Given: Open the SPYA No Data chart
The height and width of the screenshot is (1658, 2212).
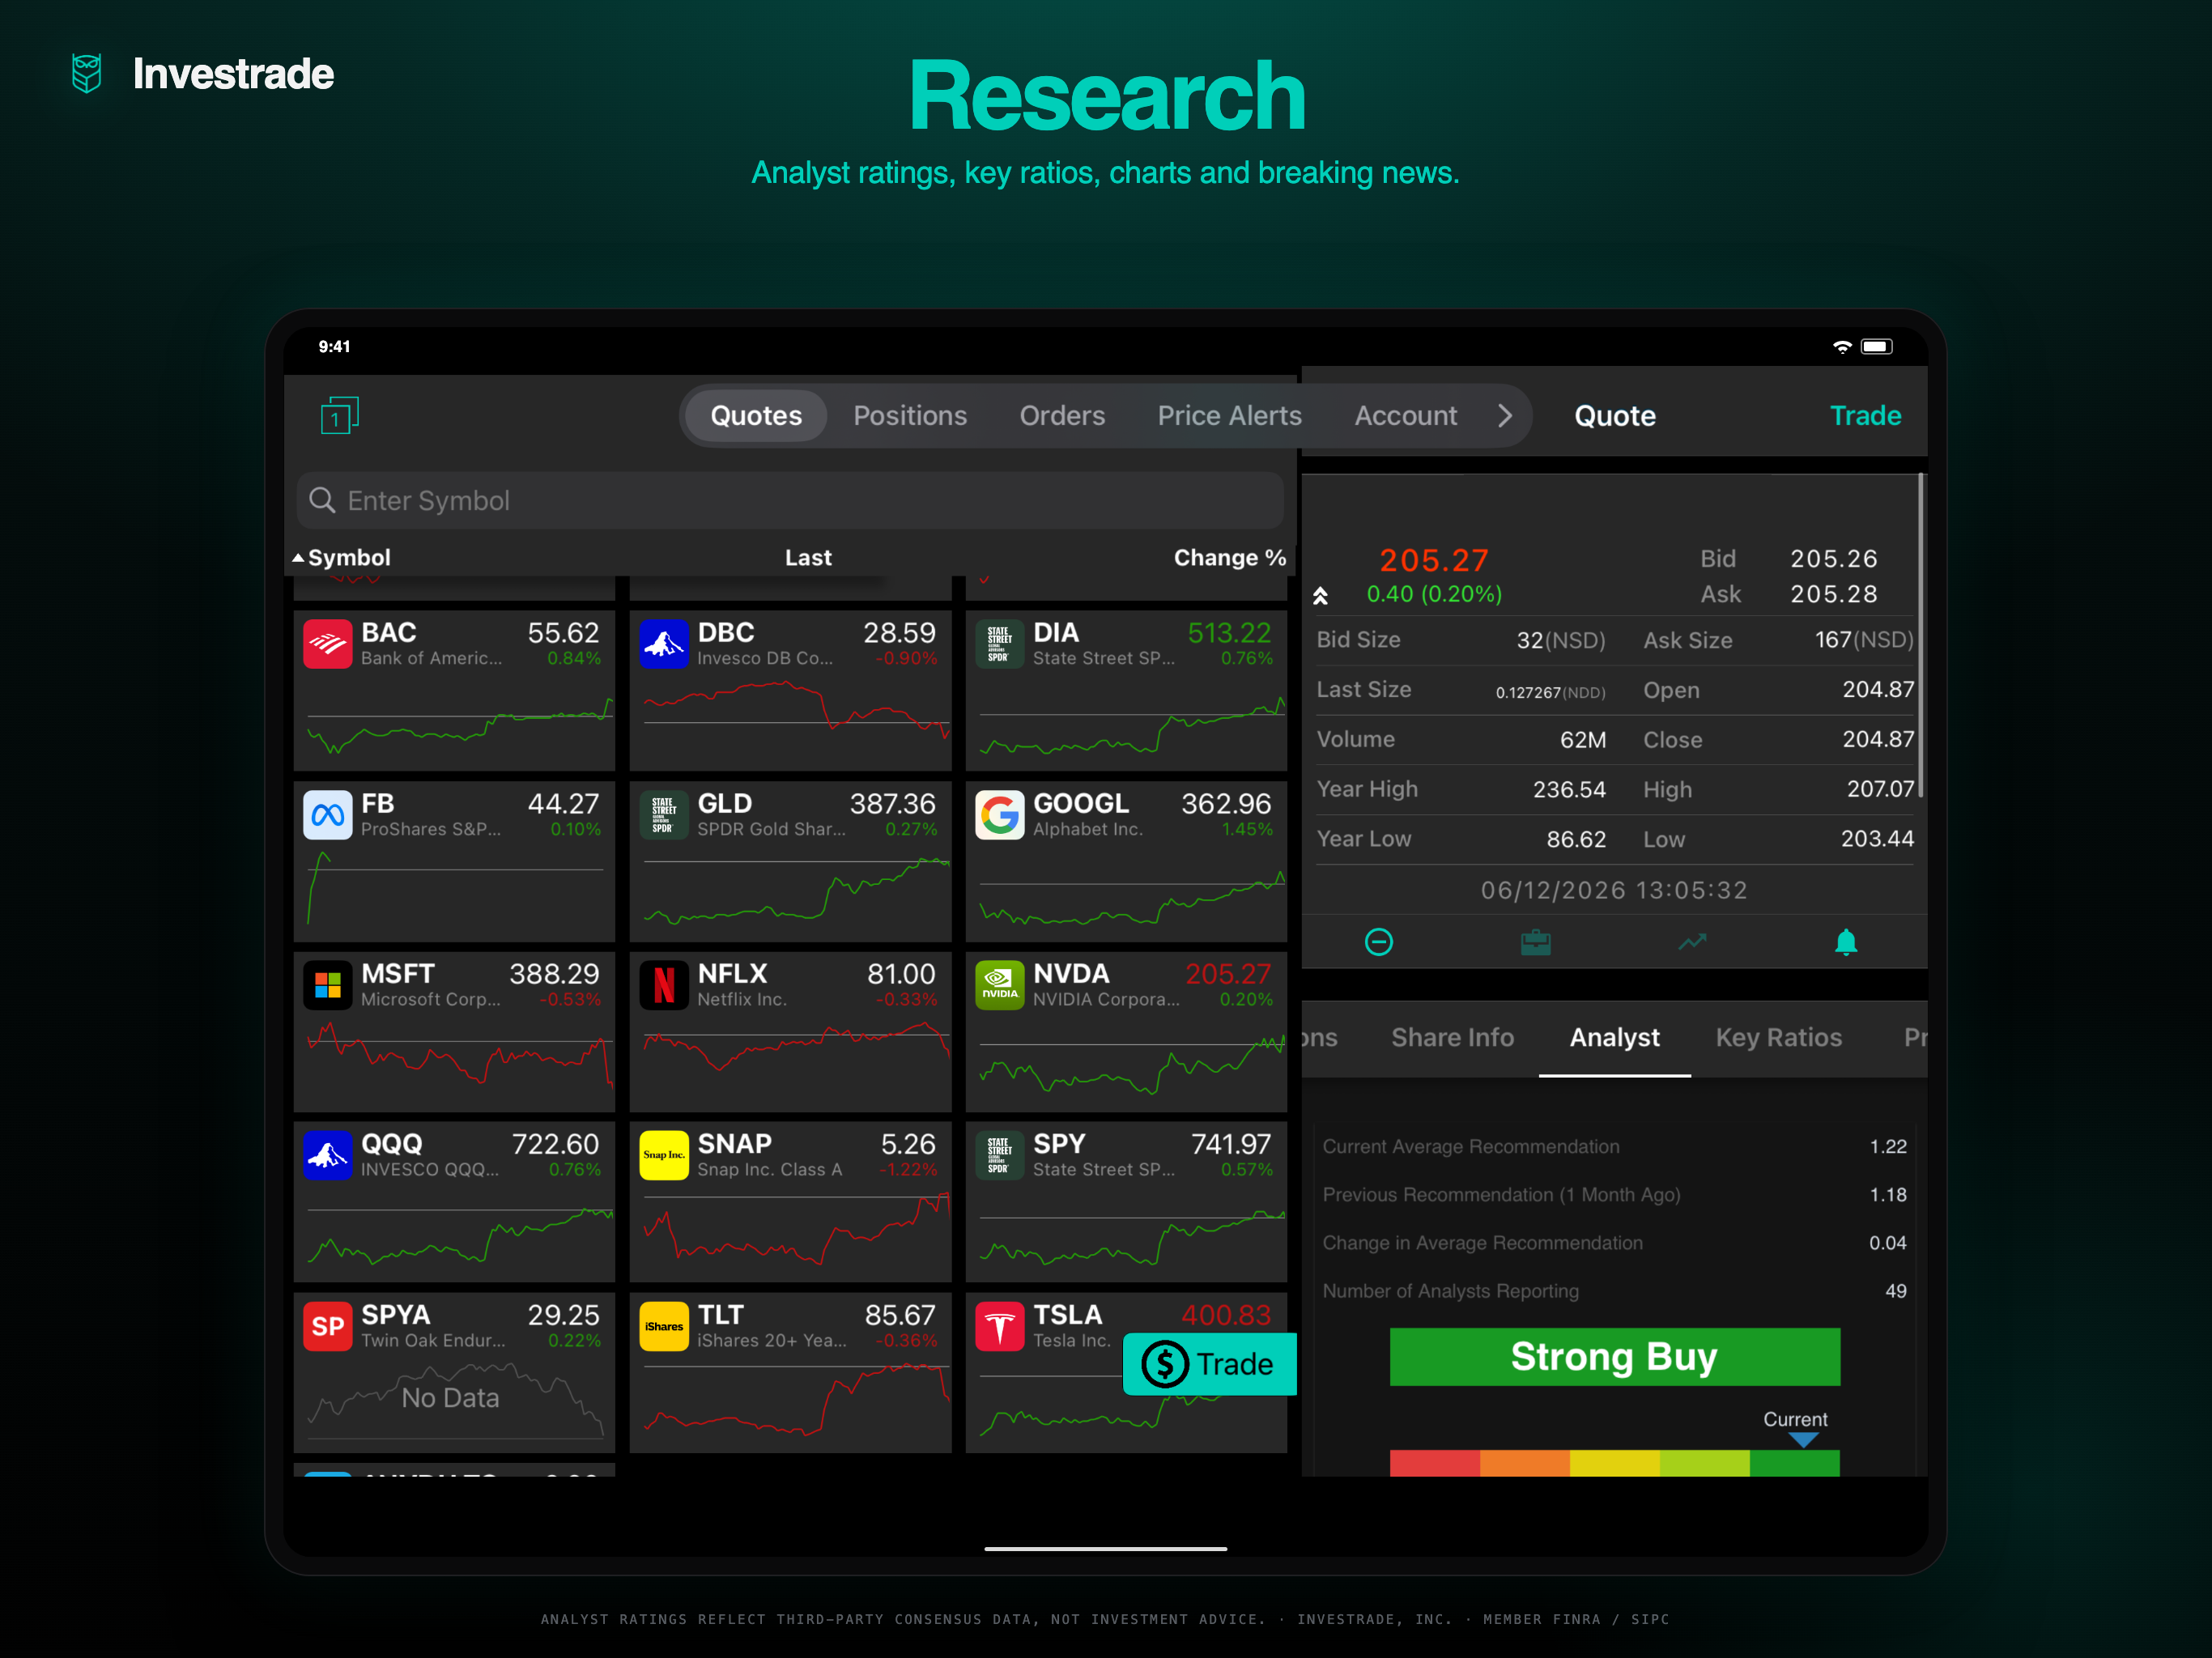Looking at the screenshot, I should (455, 1400).
